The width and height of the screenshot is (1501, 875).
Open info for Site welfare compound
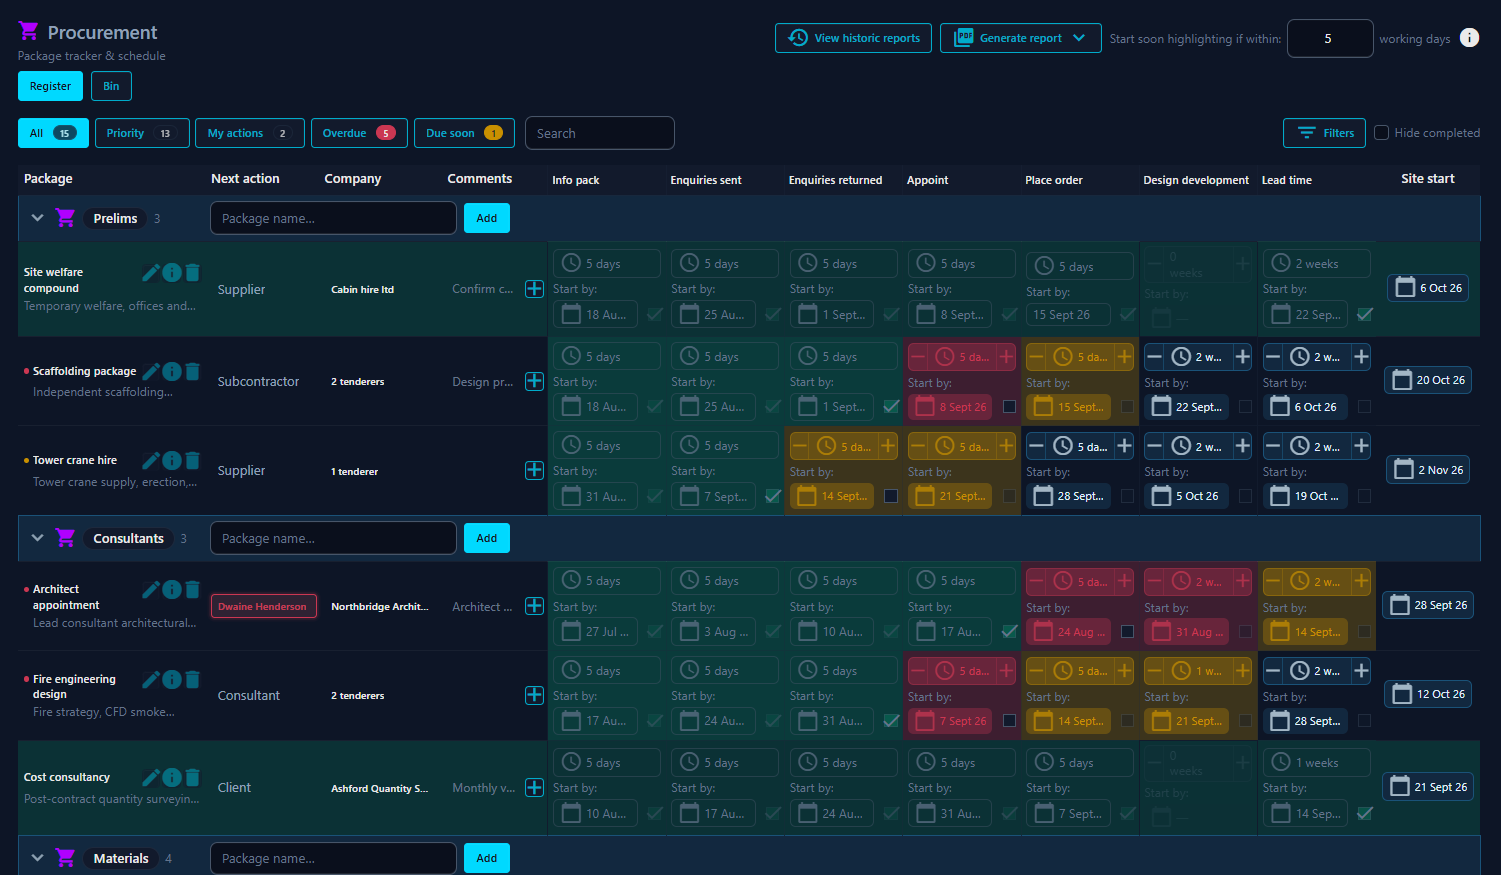tap(172, 272)
